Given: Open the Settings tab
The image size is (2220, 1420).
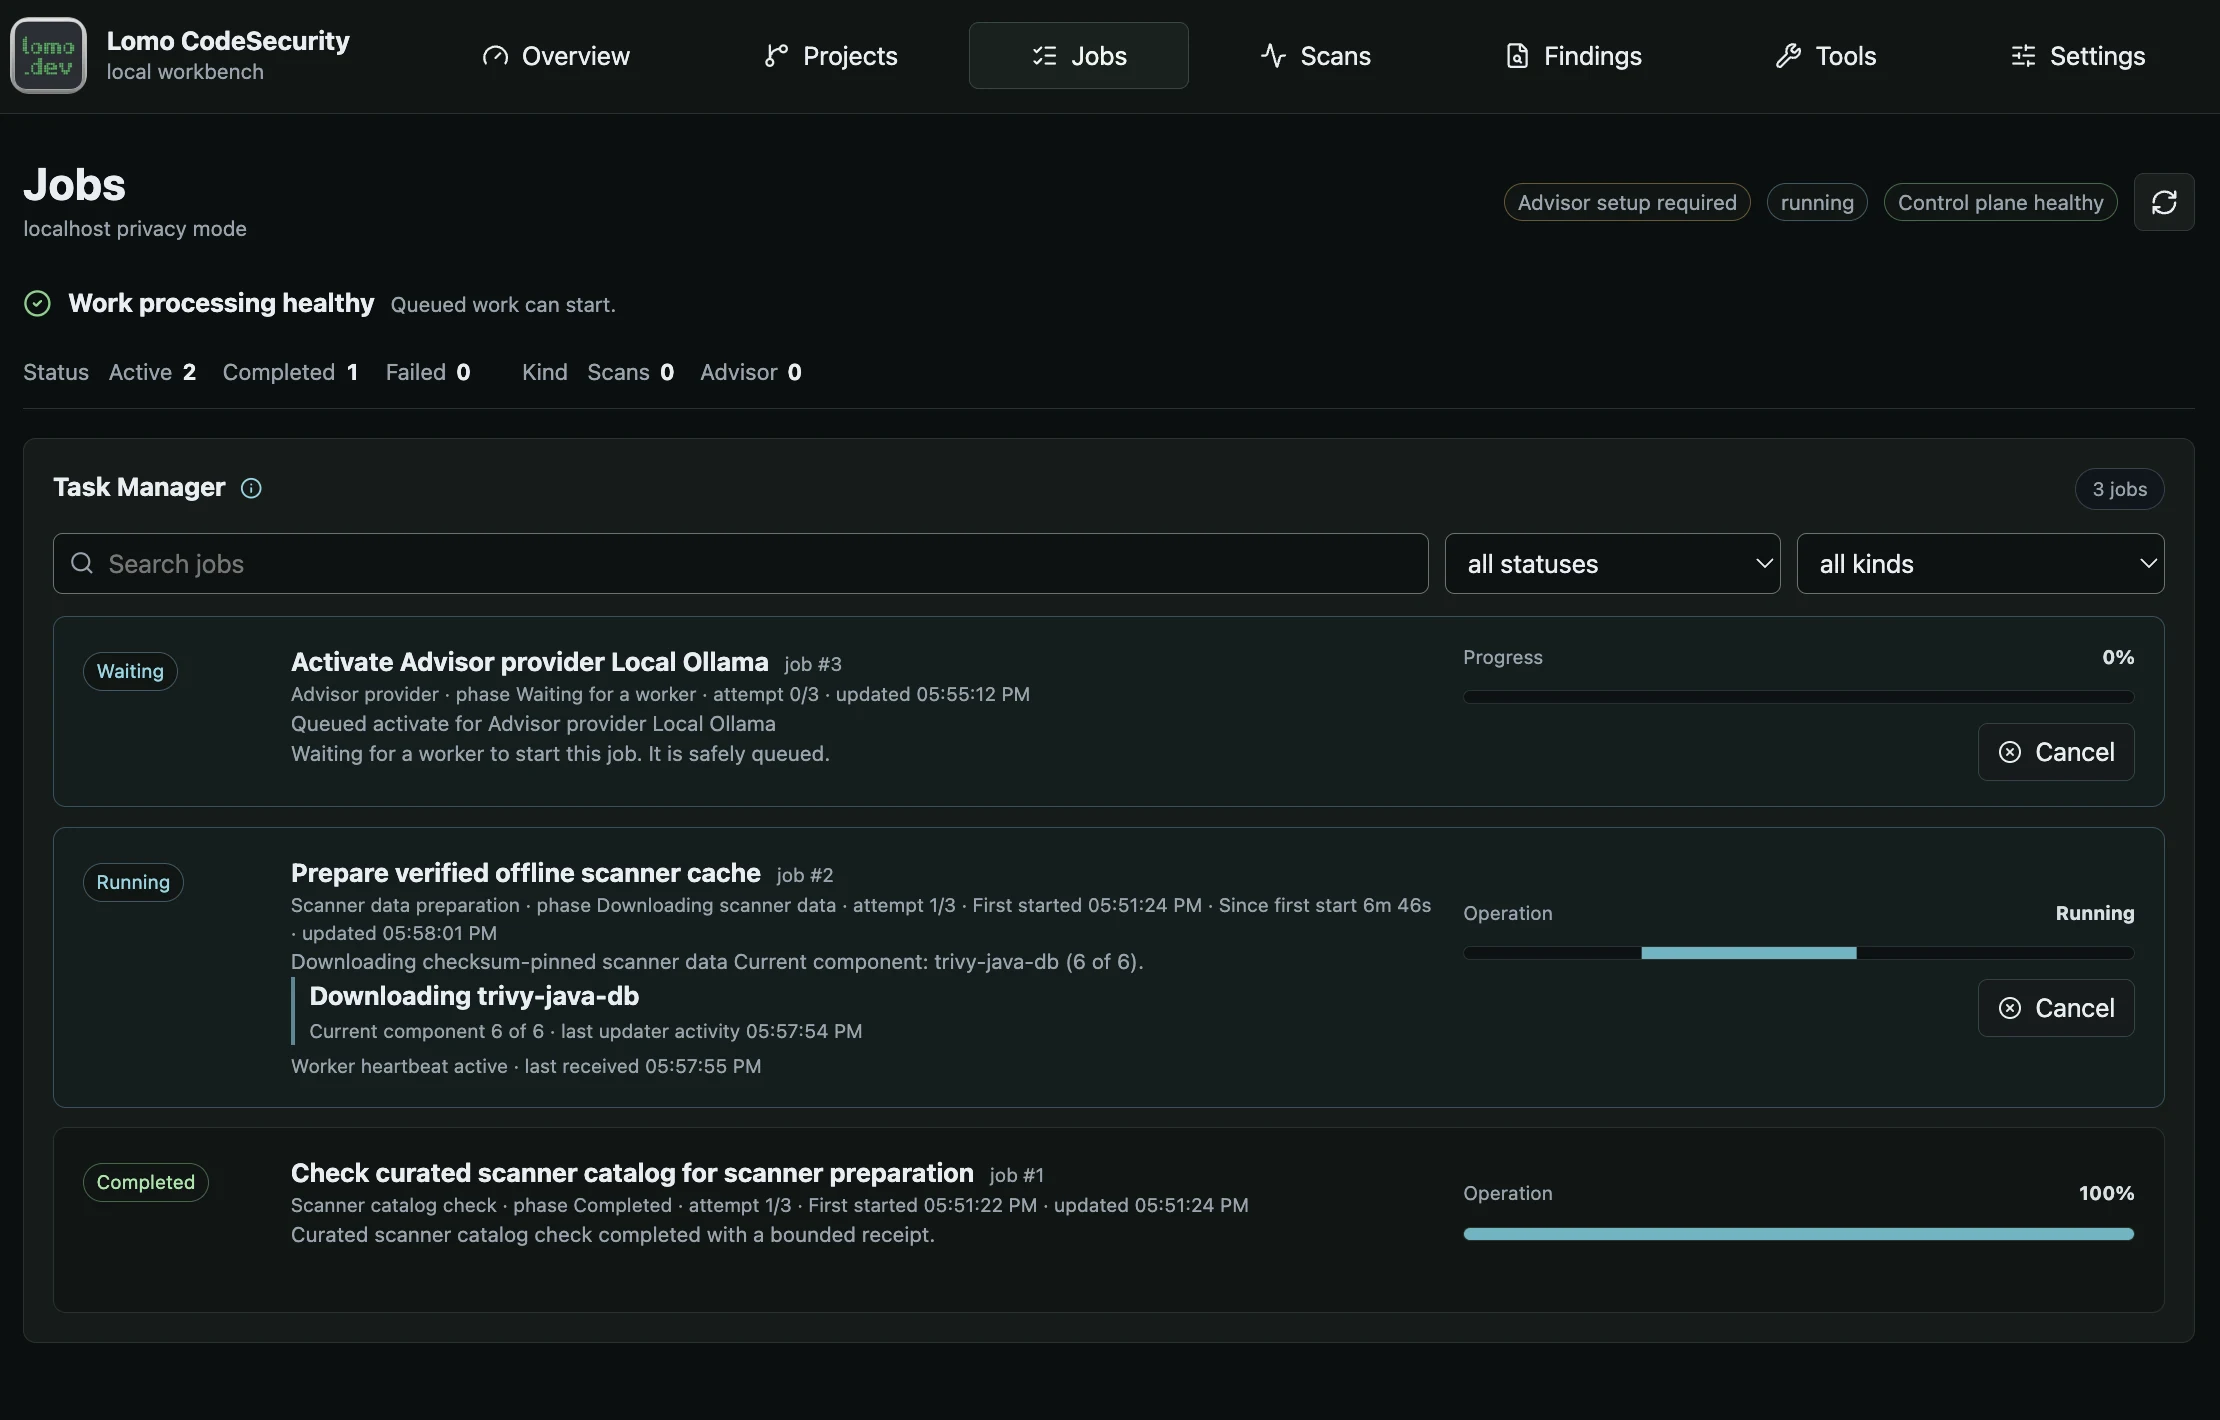Looking at the screenshot, I should [x=2078, y=56].
